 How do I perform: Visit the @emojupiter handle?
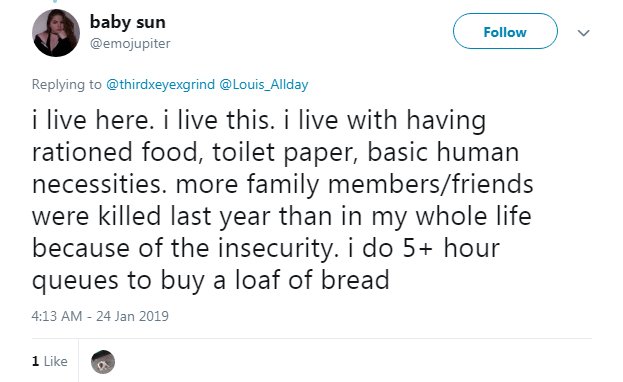pos(130,43)
